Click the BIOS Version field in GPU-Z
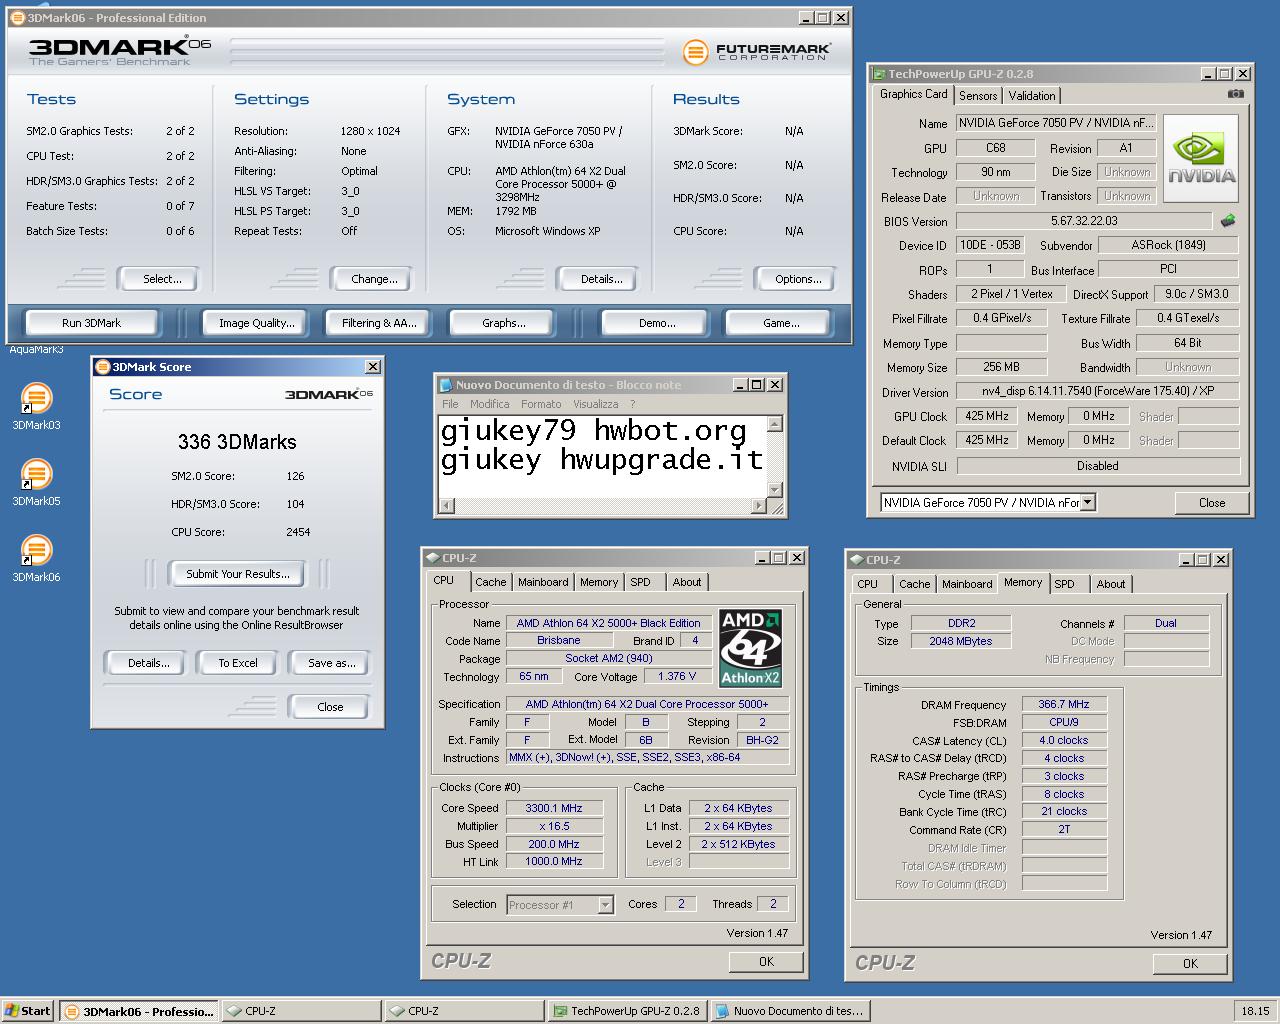This screenshot has height=1024, width=1280. (x=1084, y=221)
